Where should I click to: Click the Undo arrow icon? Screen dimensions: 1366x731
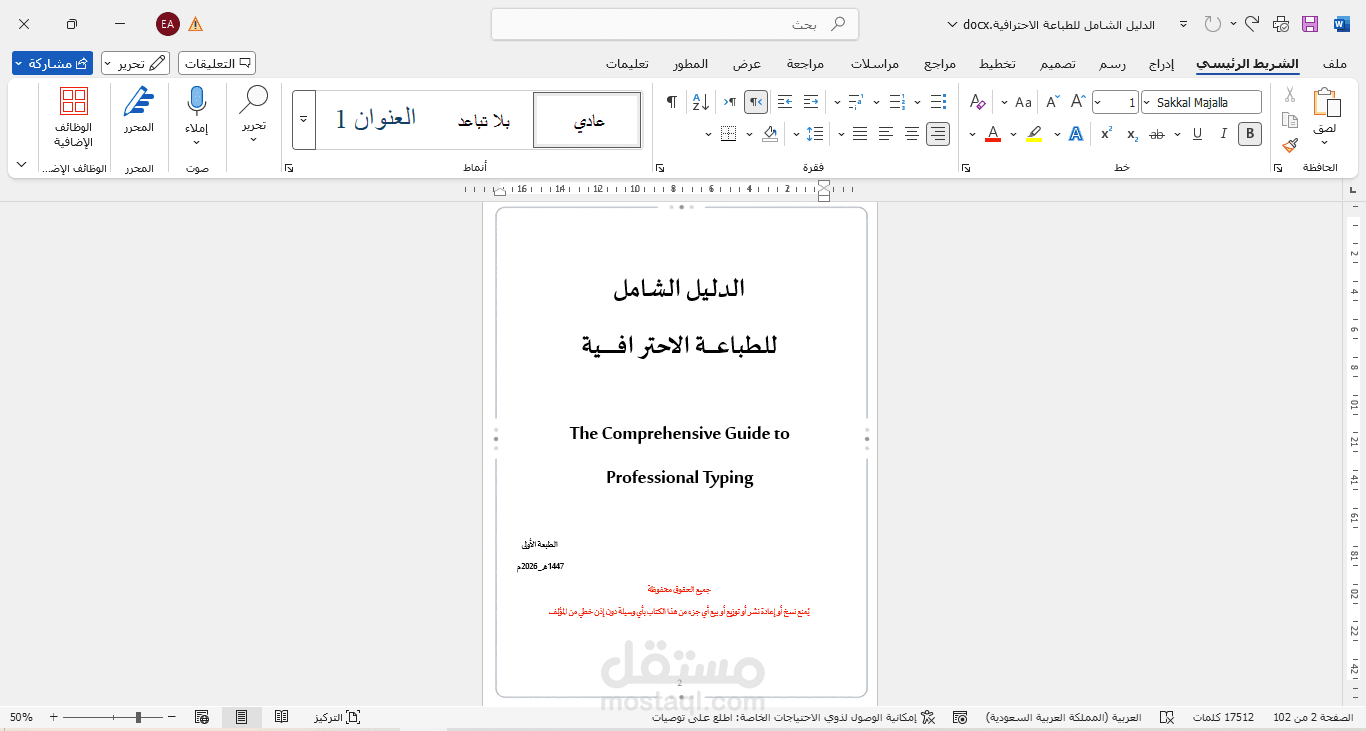coord(1252,23)
